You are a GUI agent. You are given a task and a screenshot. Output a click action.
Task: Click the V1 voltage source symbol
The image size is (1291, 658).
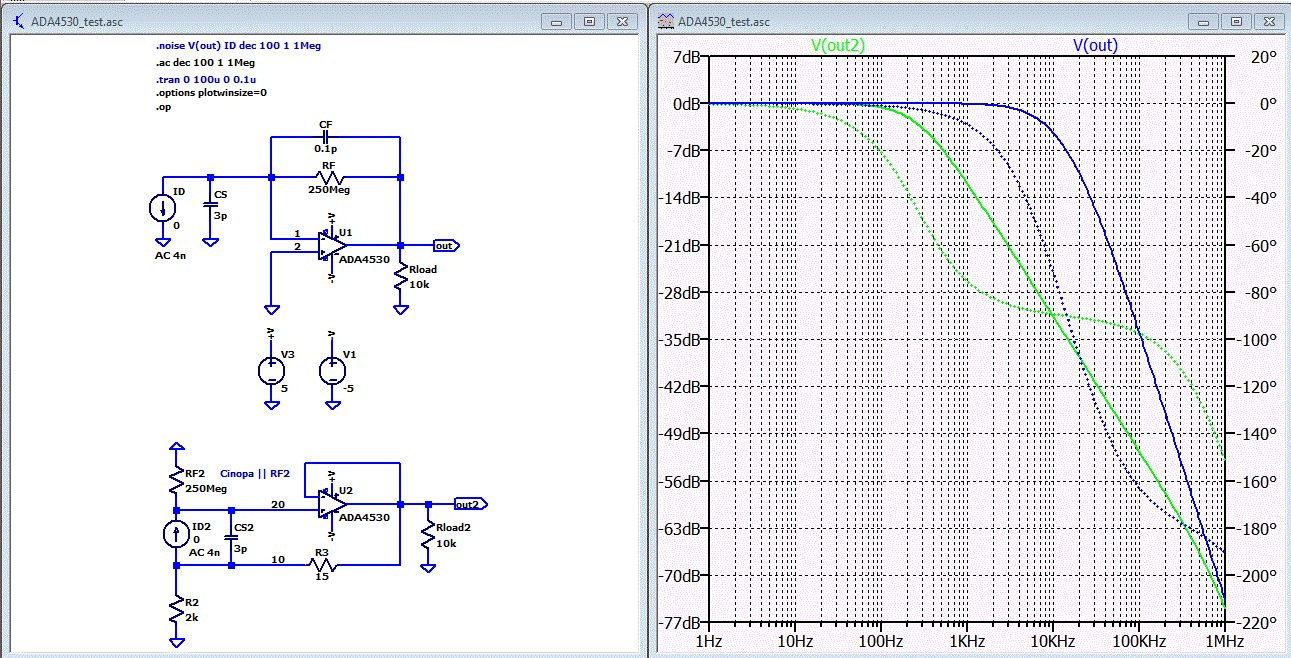pos(333,371)
